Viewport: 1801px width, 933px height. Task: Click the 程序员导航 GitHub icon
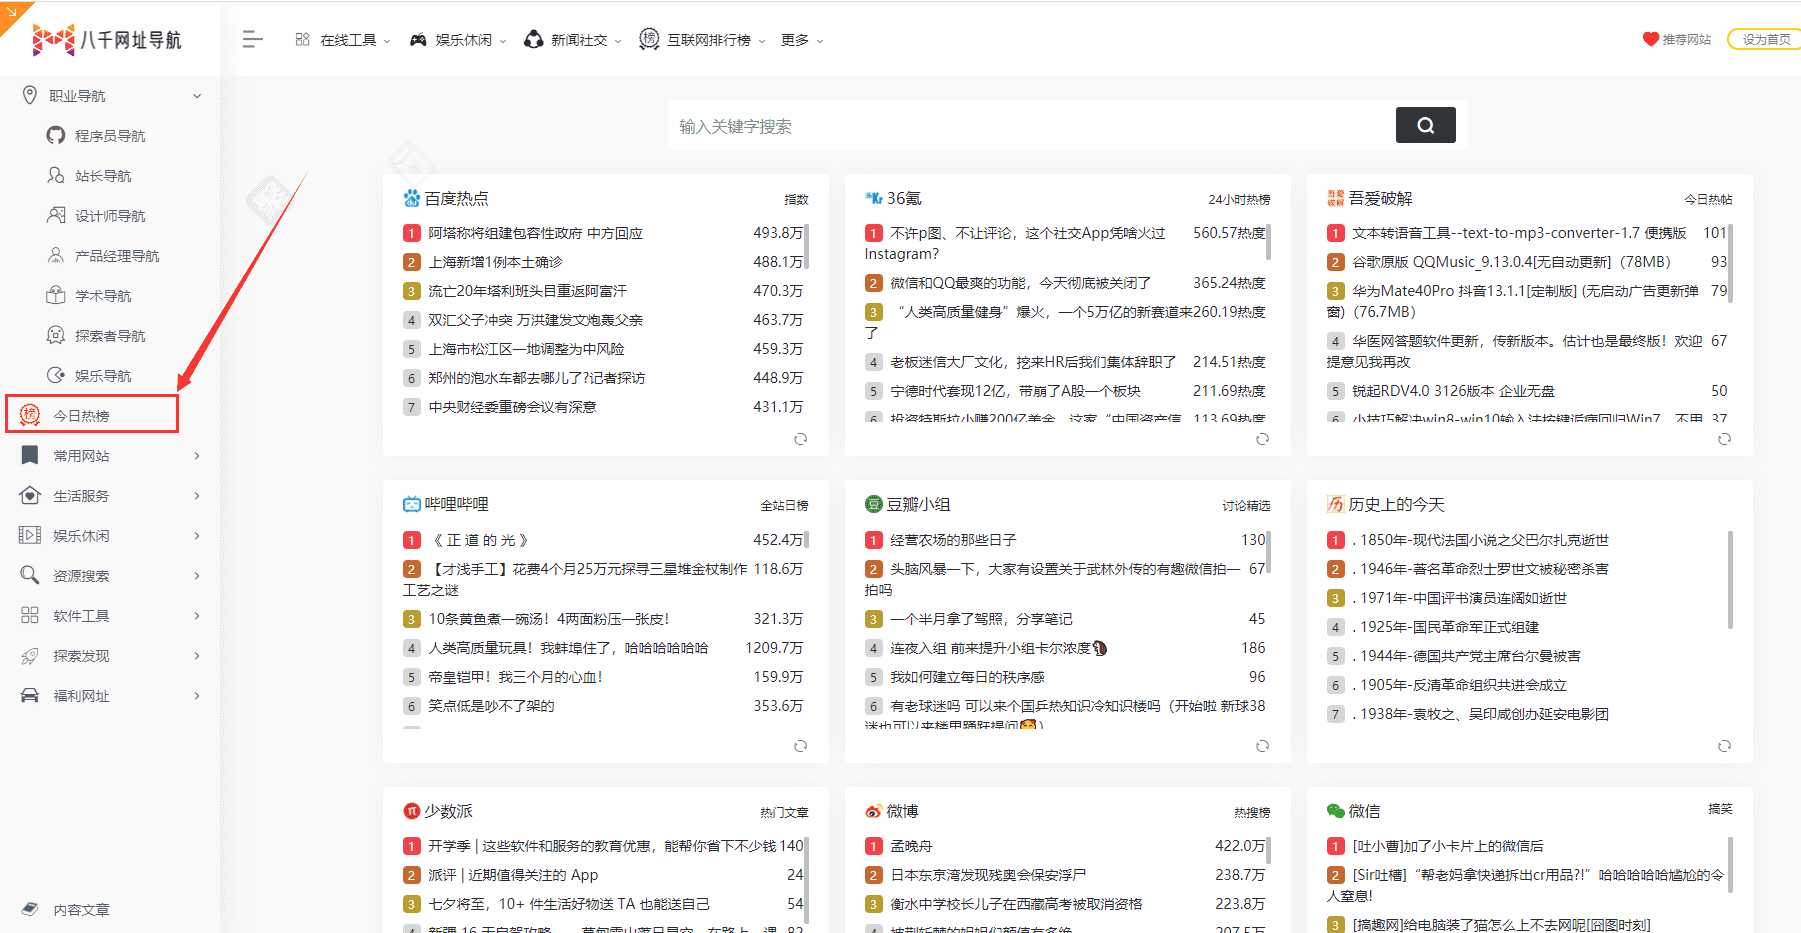56,135
